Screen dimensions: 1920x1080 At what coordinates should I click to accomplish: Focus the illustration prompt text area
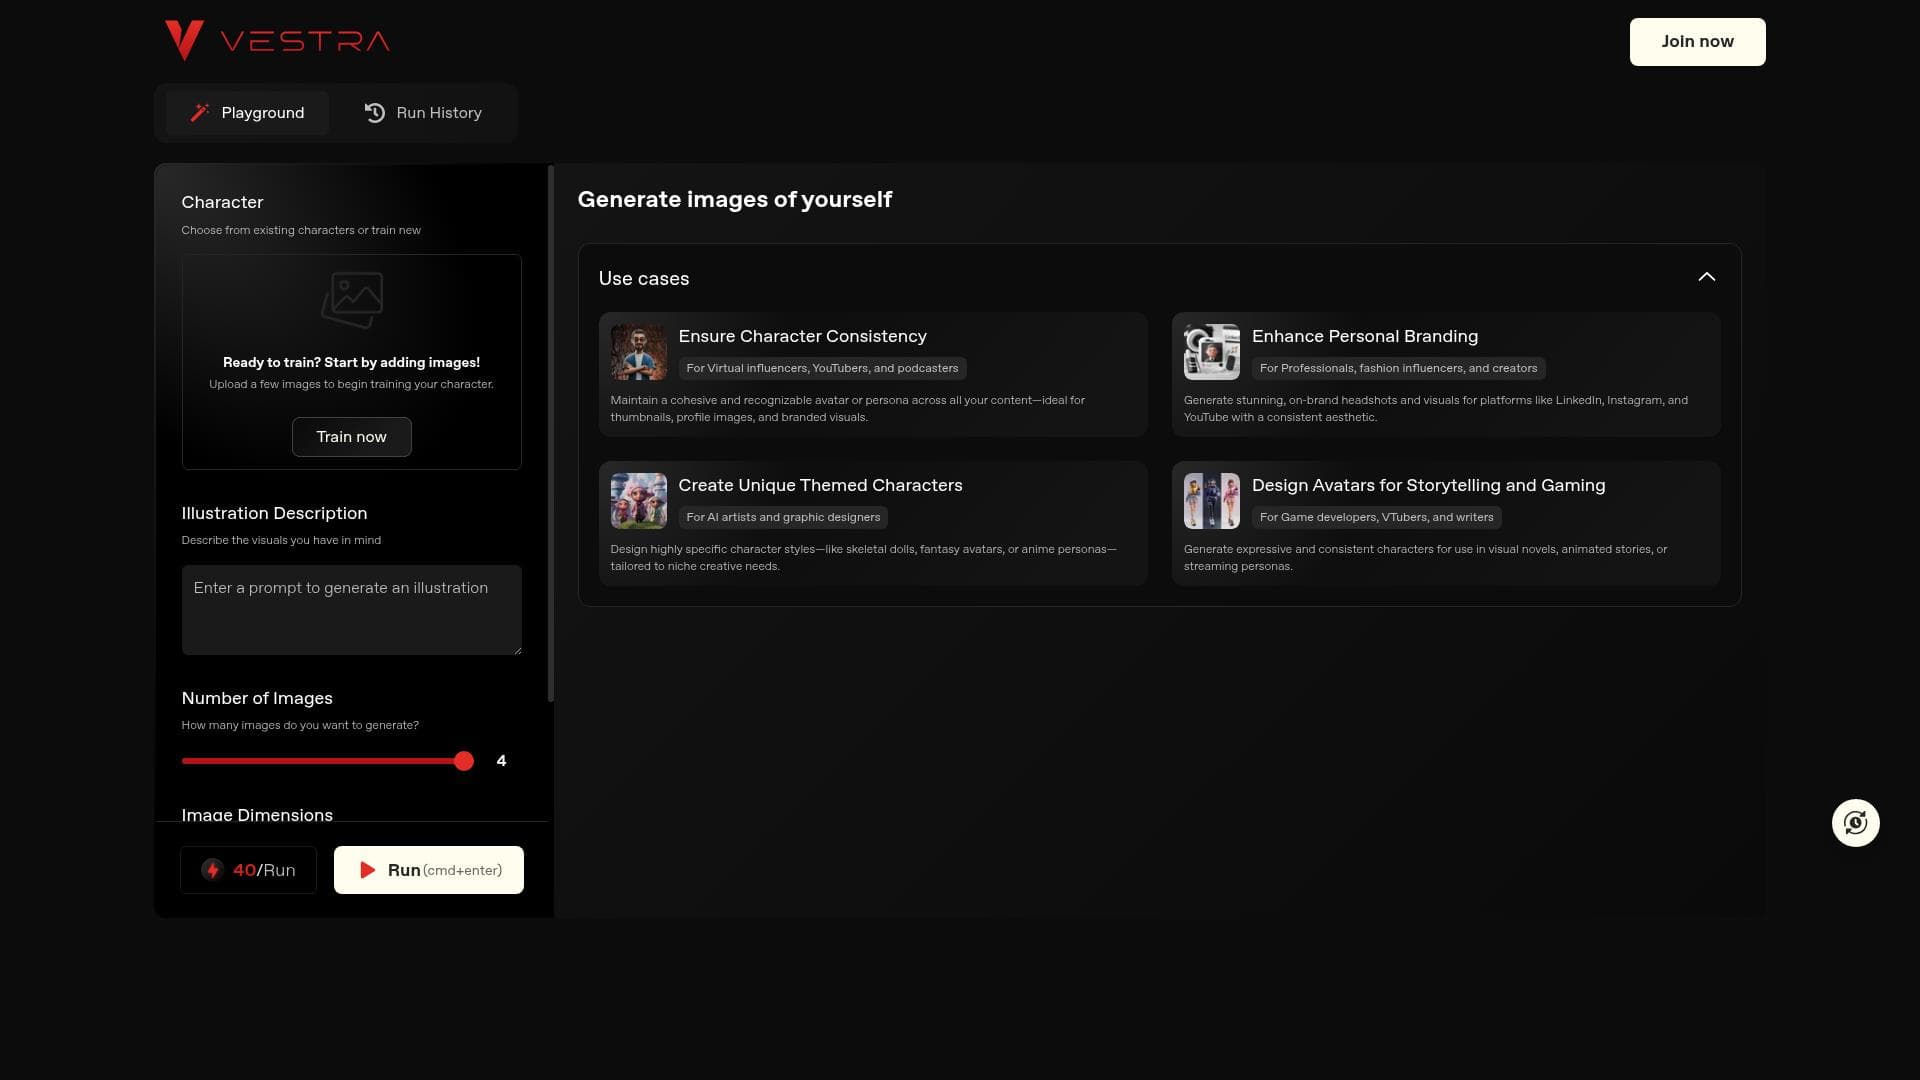point(351,610)
